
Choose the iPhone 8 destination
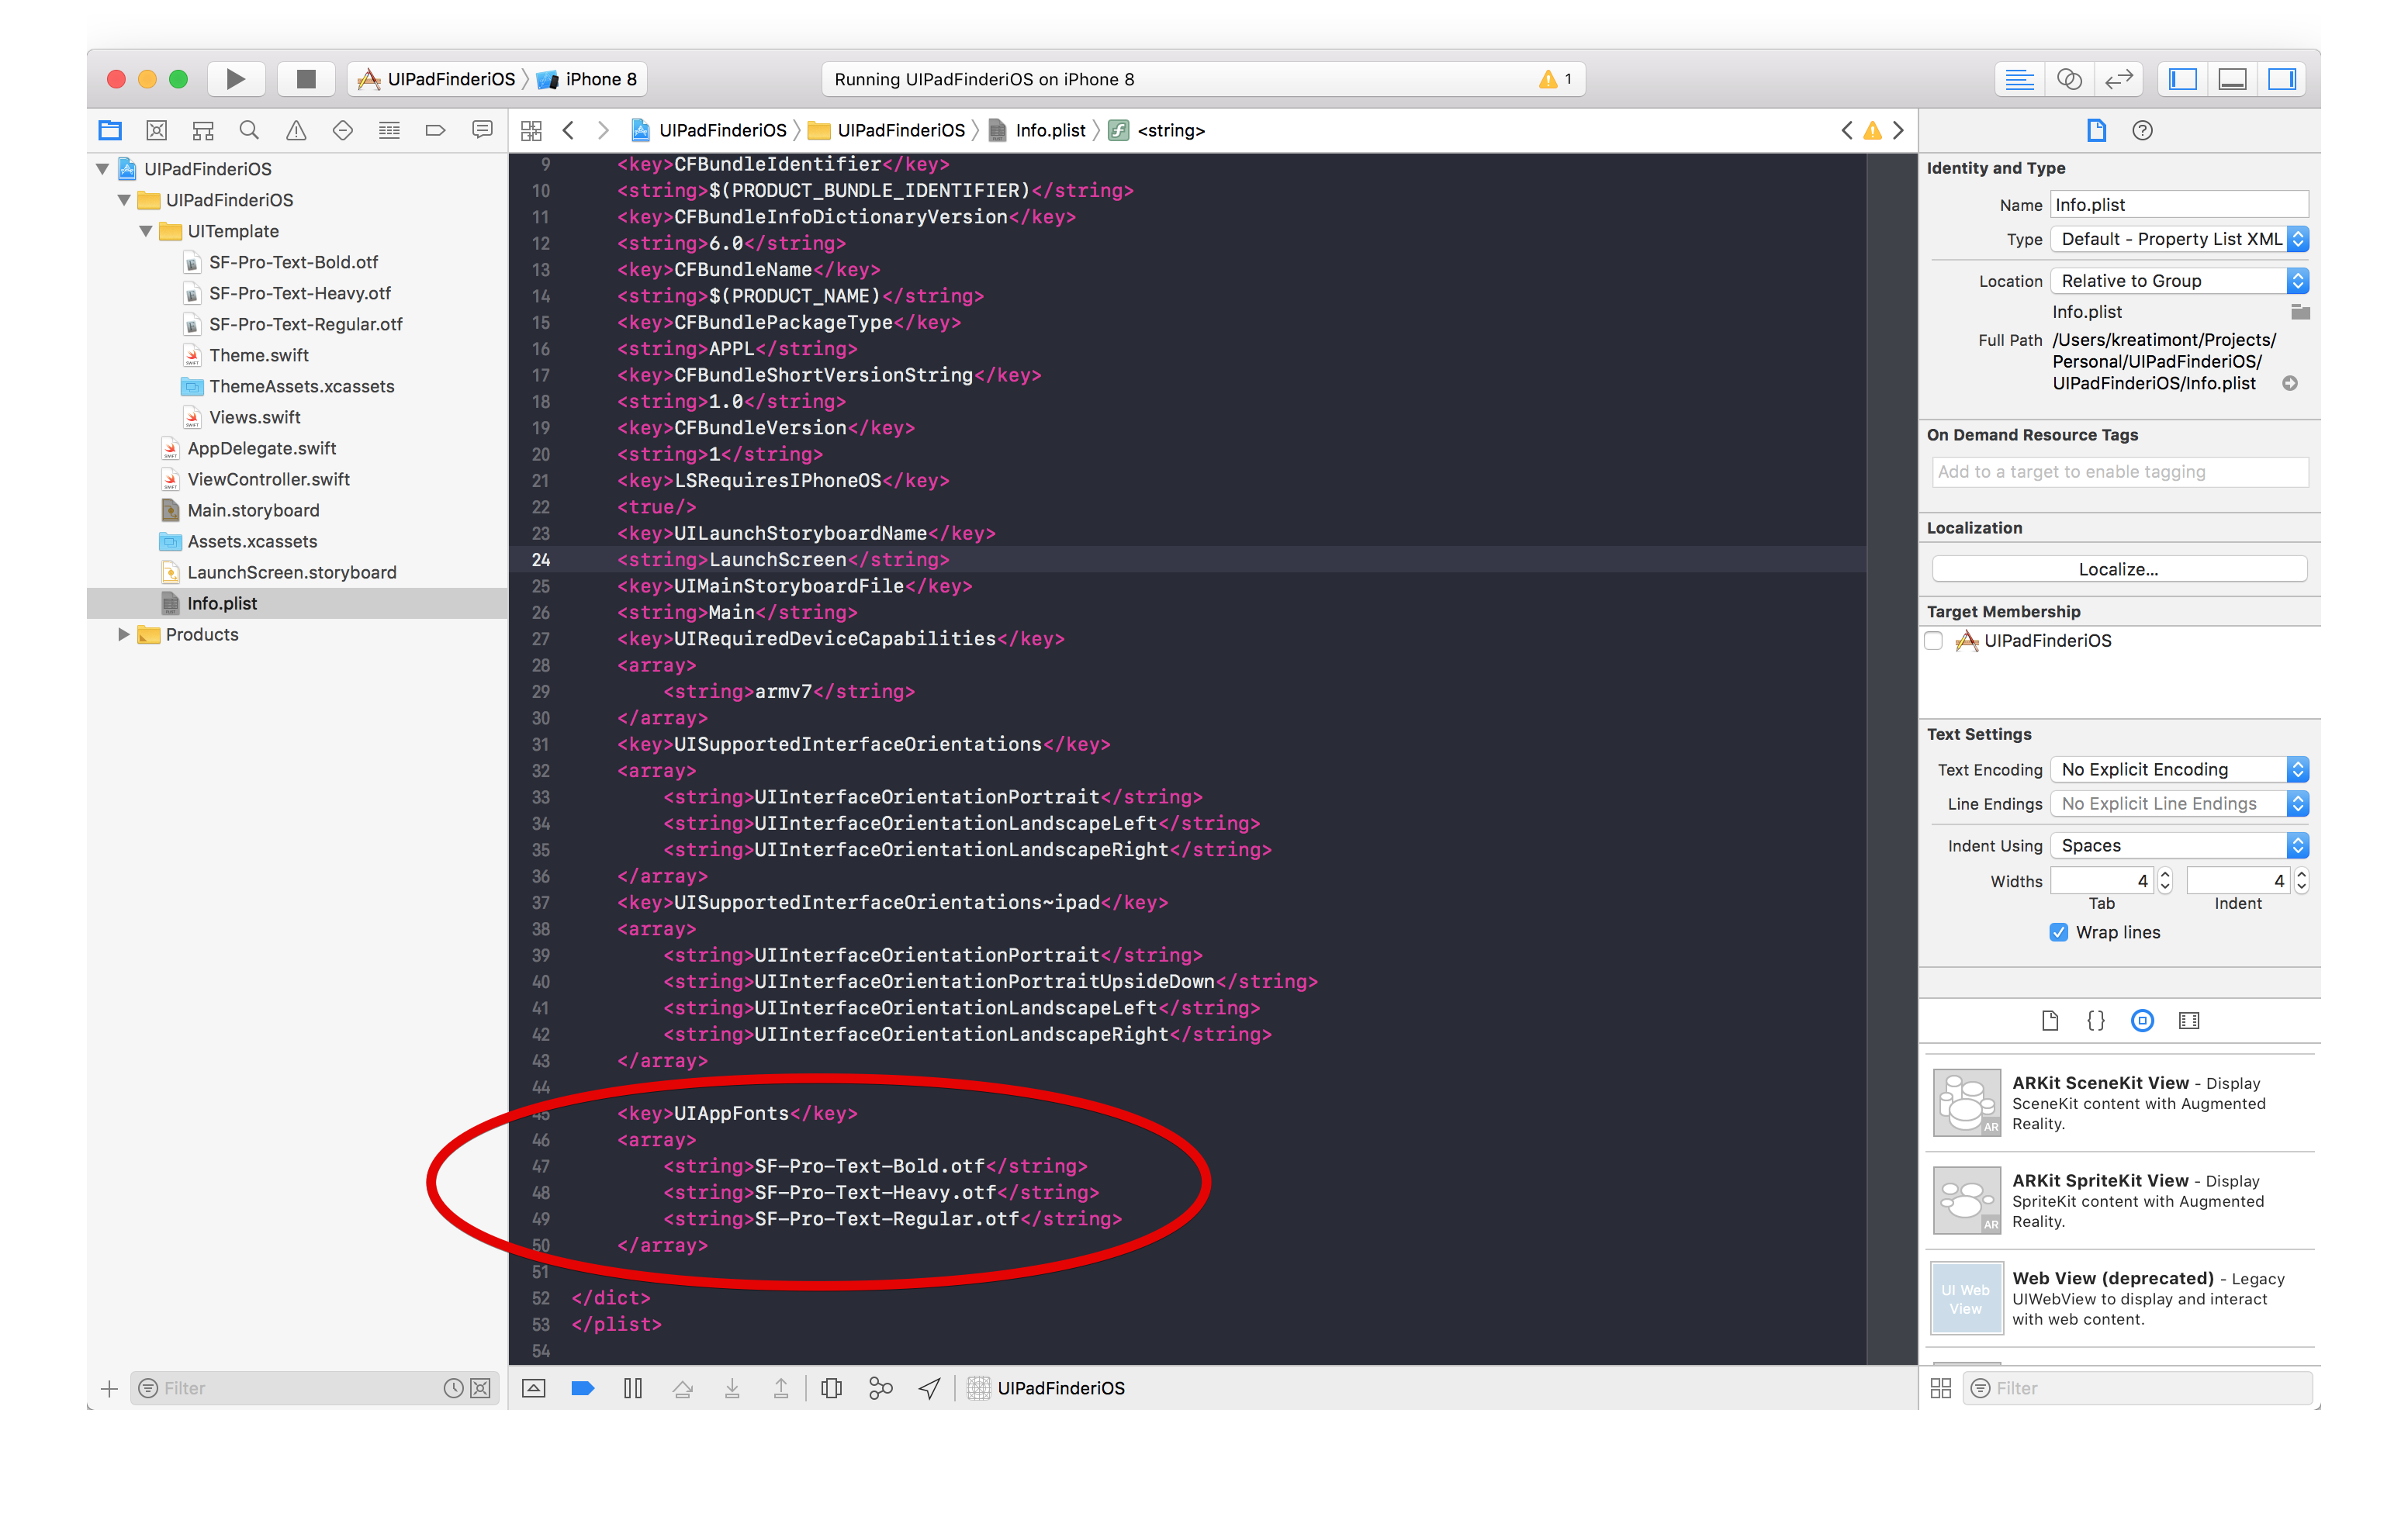[587, 79]
